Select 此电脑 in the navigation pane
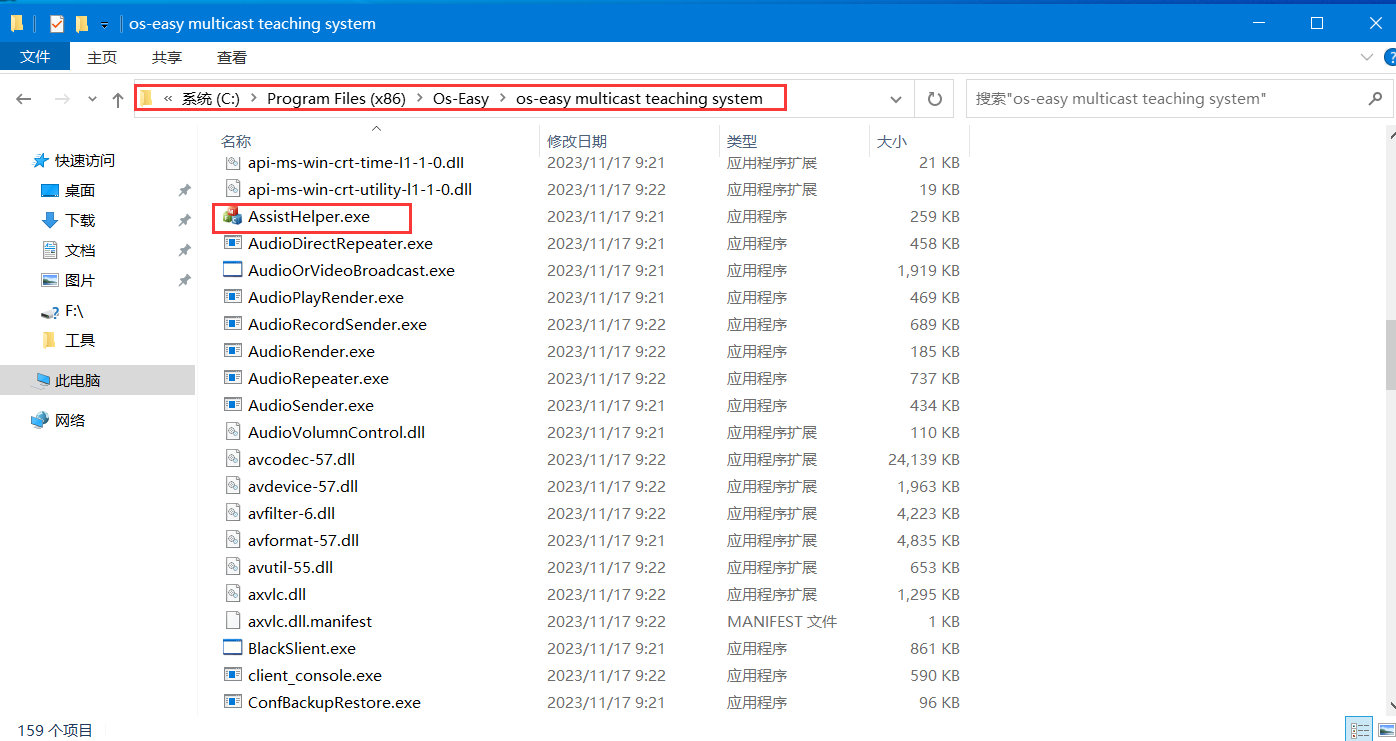This screenshot has width=1396, height=741. pos(77,380)
